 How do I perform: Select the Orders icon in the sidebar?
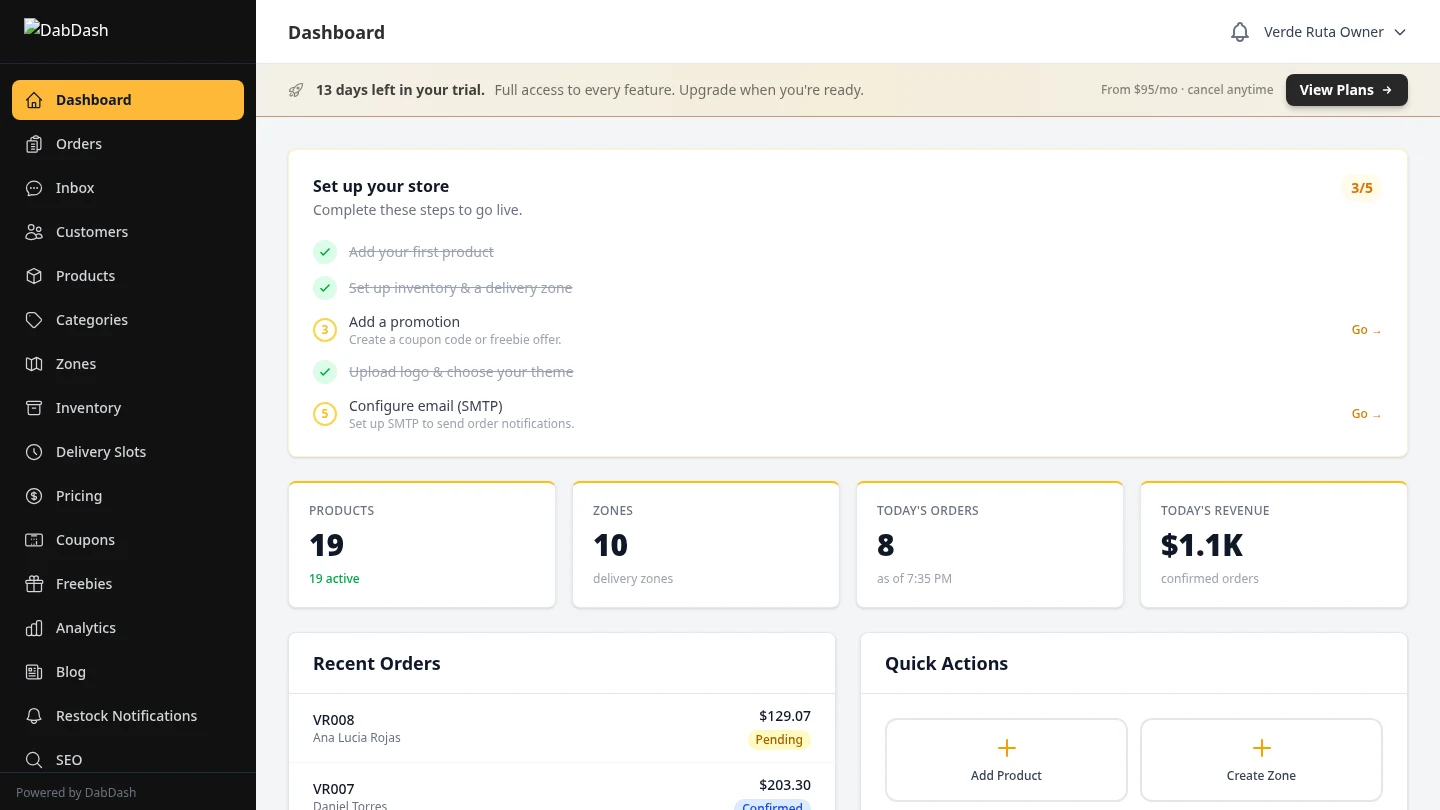[x=34, y=144]
